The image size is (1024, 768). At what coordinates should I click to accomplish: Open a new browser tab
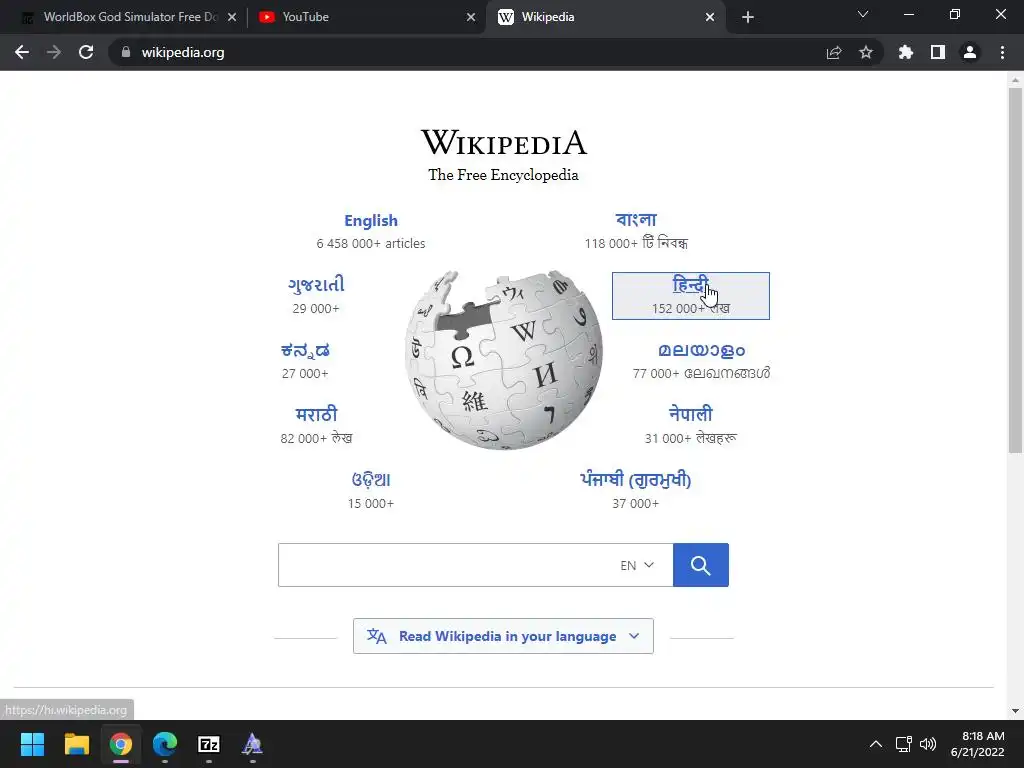748,17
